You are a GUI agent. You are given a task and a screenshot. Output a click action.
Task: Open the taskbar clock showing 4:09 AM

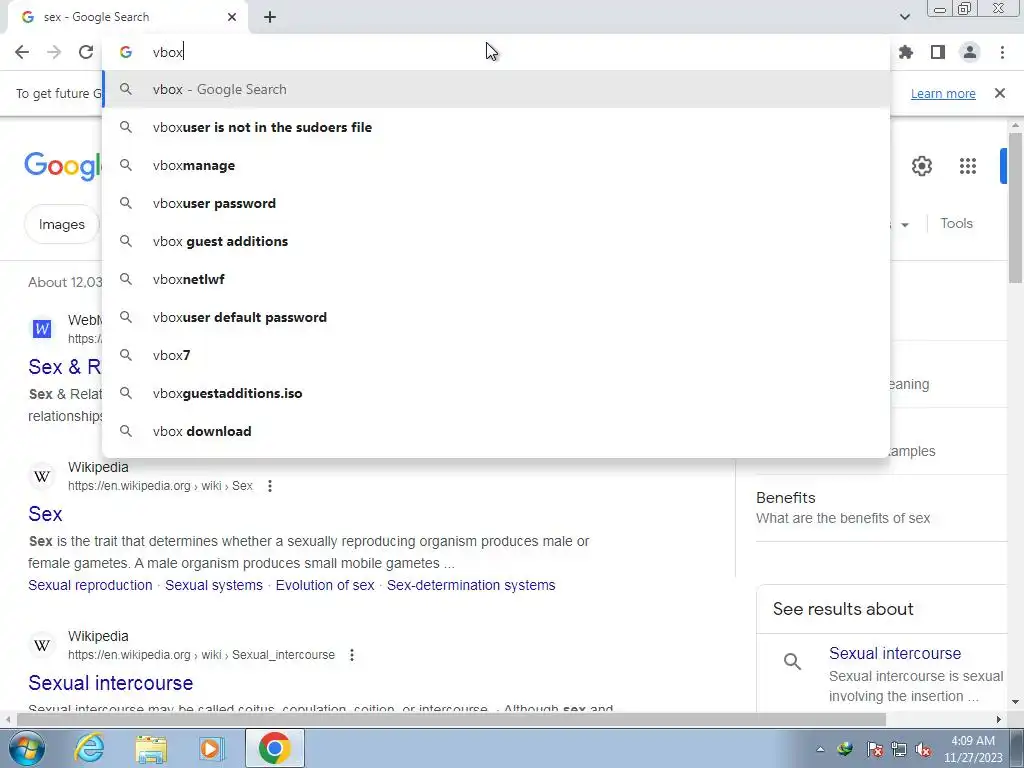coord(972,749)
